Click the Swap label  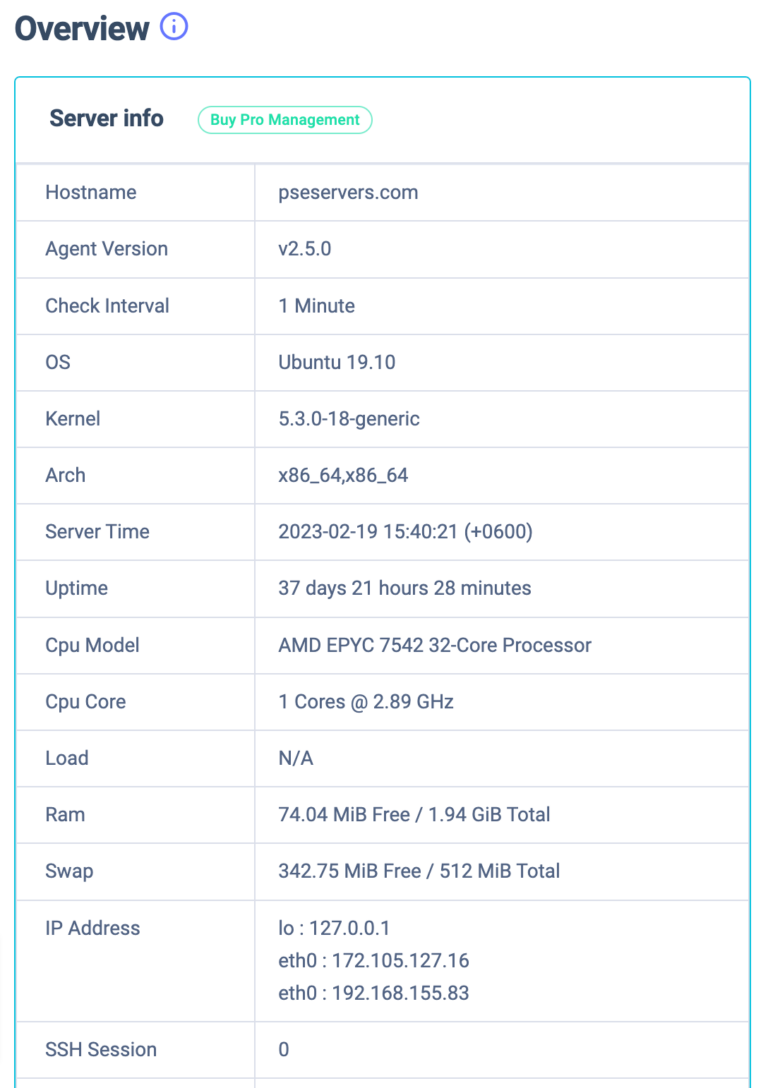69,872
